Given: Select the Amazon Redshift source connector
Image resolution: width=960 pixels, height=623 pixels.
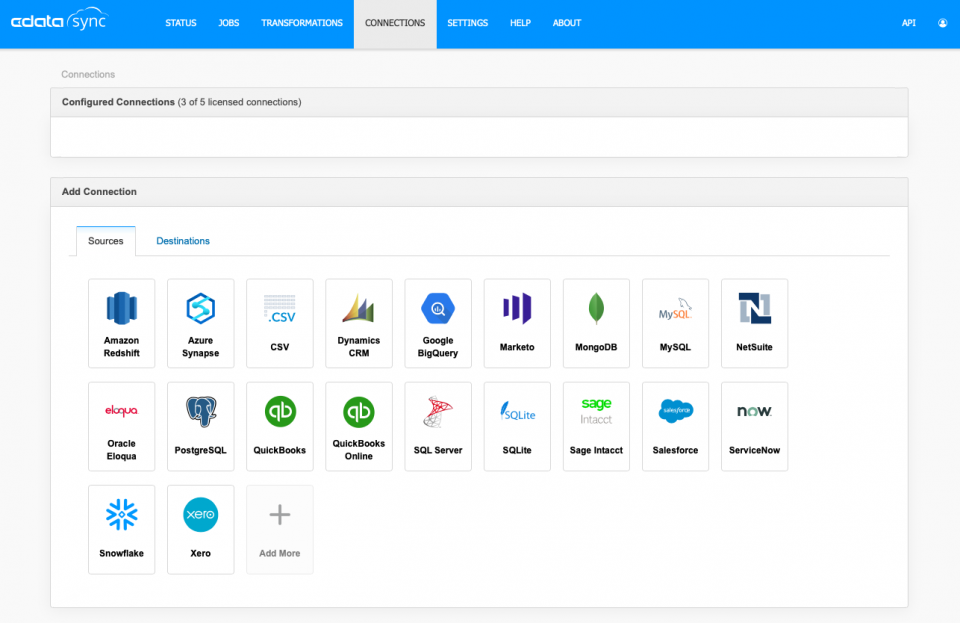Looking at the screenshot, I should point(121,323).
